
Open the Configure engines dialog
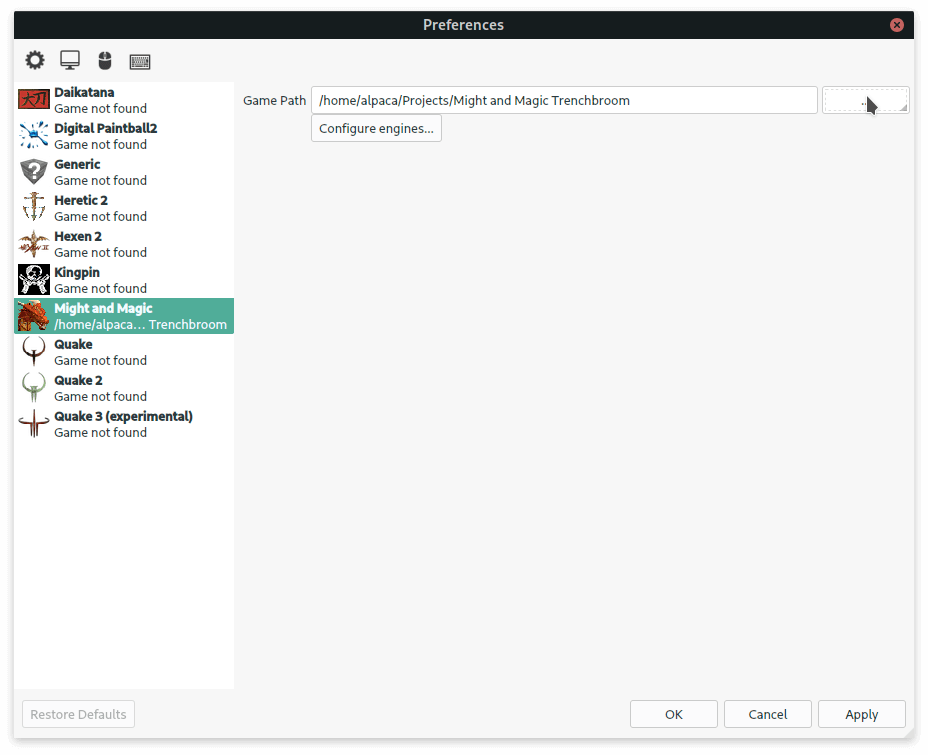[x=376, y=128]
